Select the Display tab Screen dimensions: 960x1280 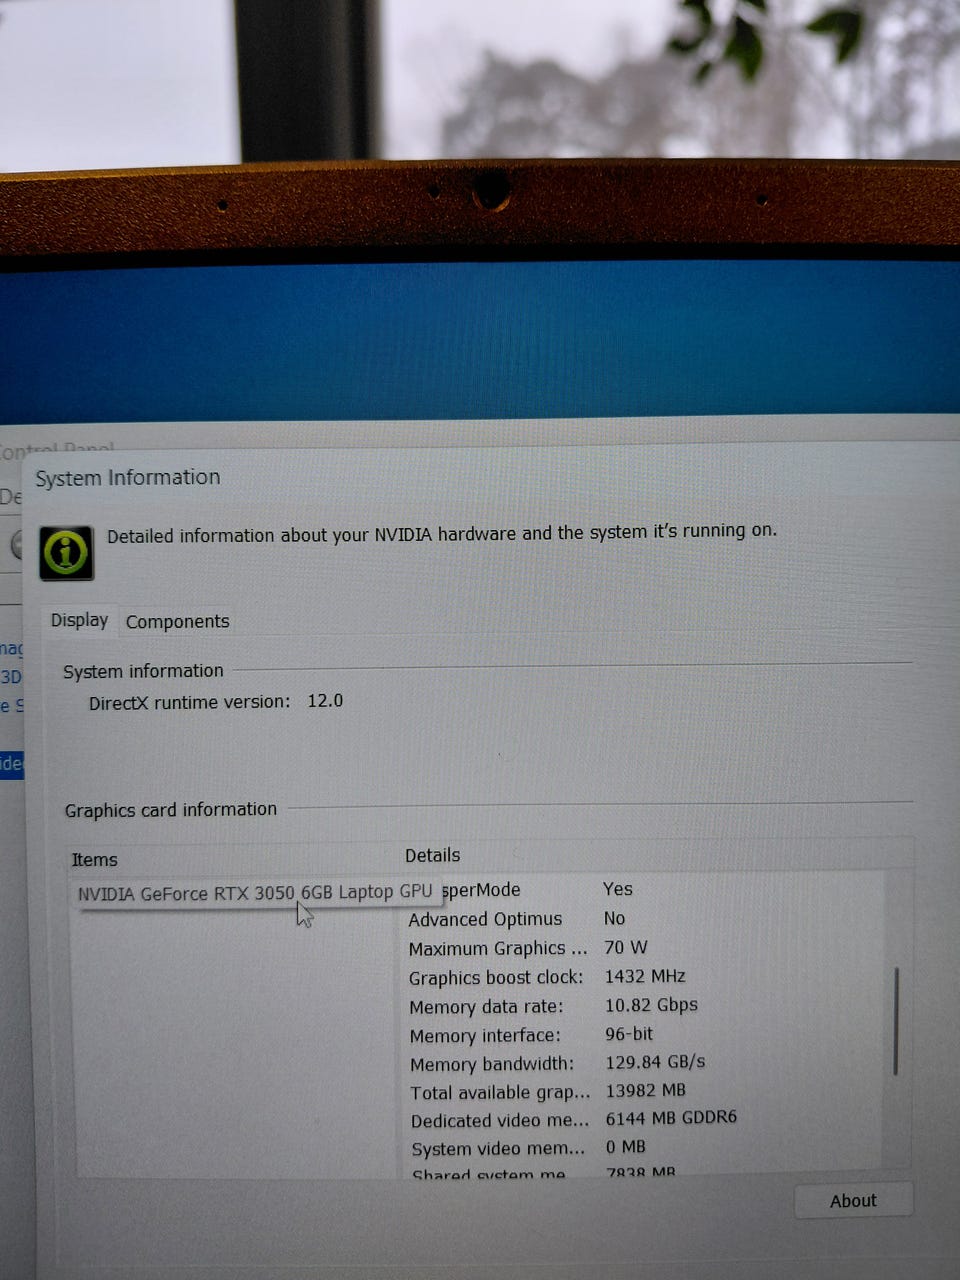click(x=80, y=620)
